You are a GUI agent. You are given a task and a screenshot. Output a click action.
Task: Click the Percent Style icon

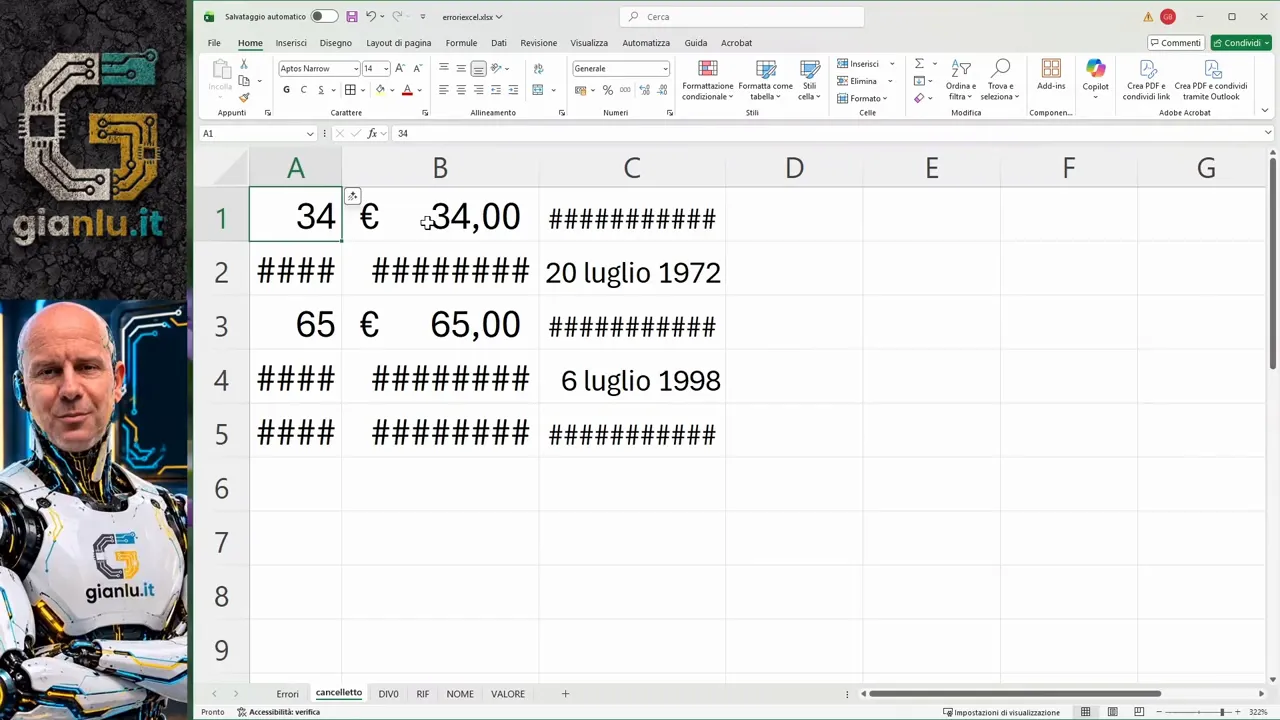coord(607,90)
